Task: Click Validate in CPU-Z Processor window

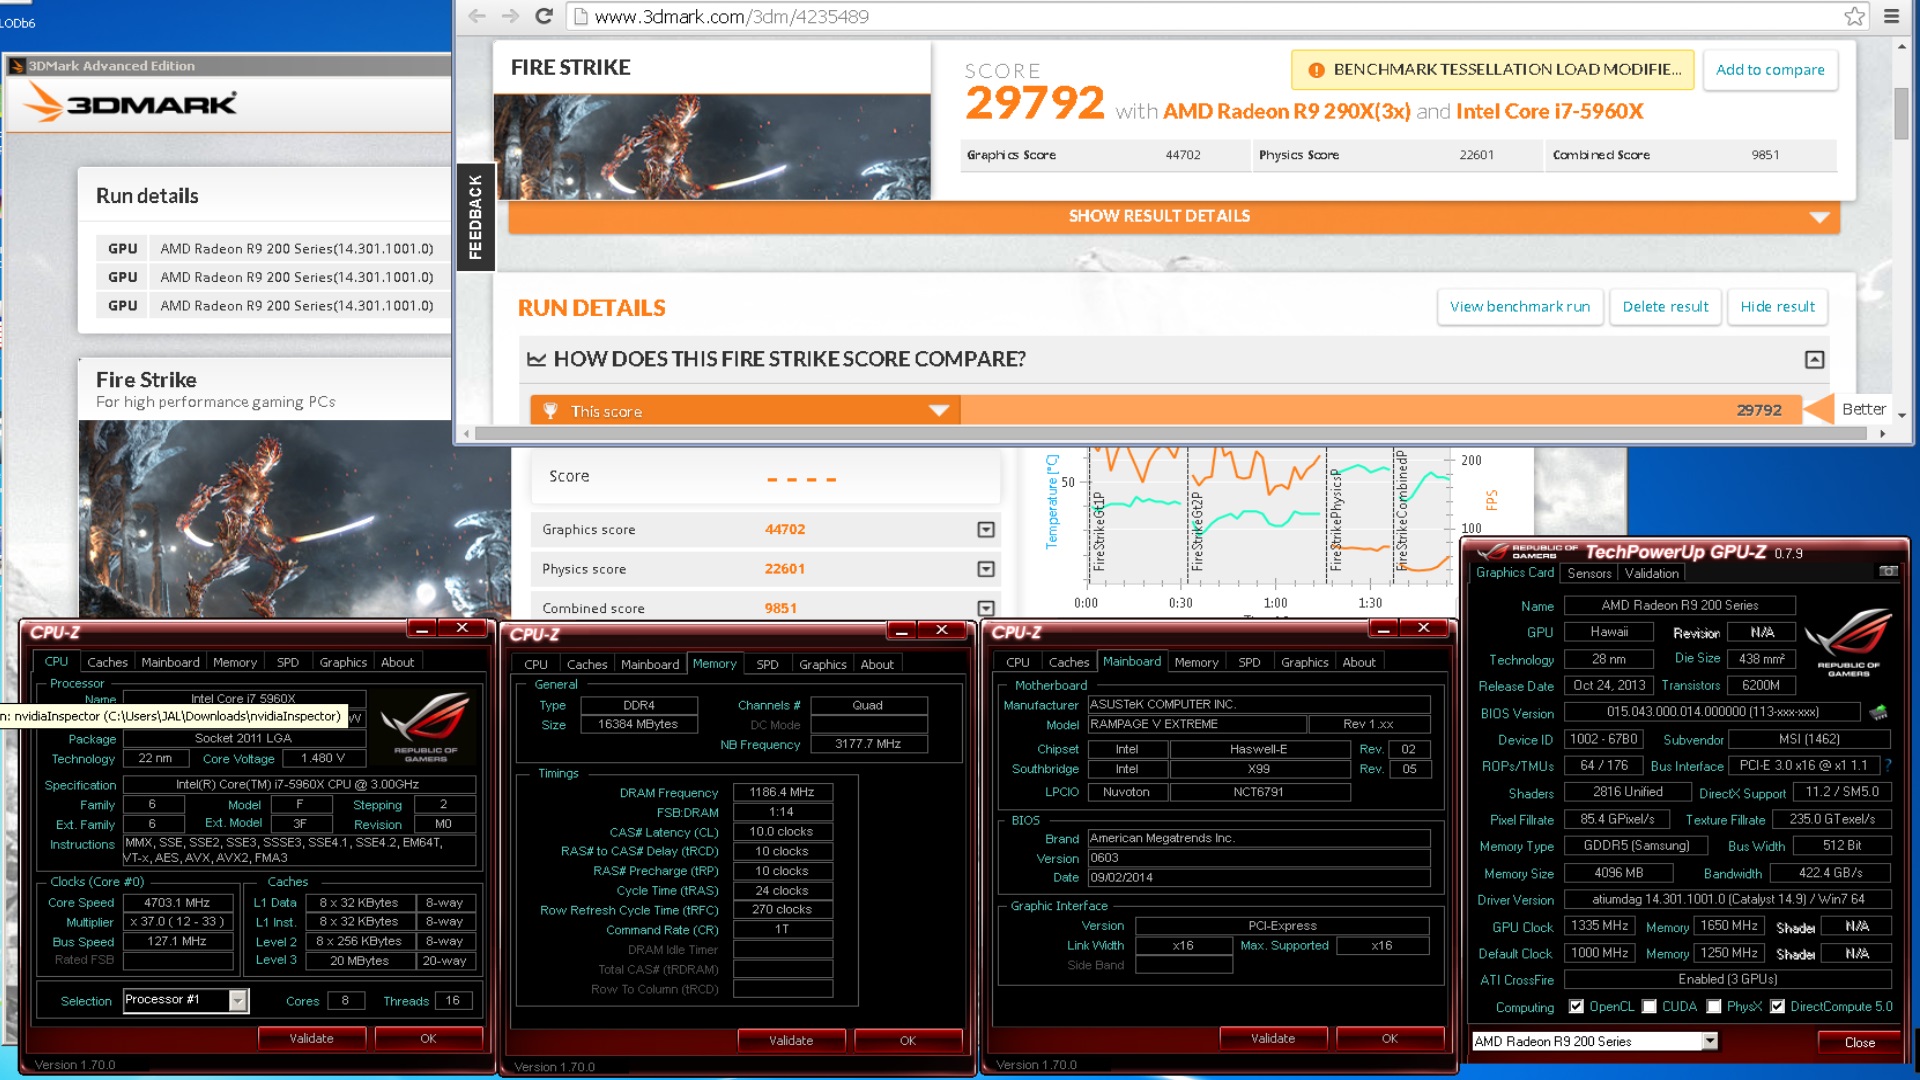Action: click(311, 1038)
